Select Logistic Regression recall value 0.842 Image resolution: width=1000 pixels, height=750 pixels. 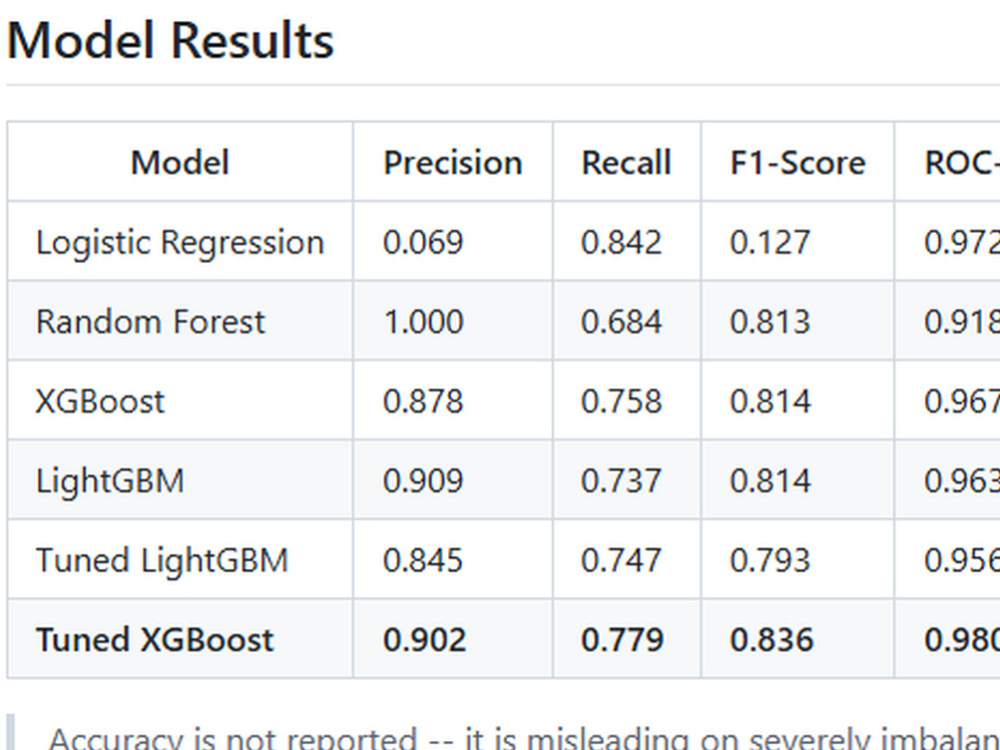click(x=621, y=242)
